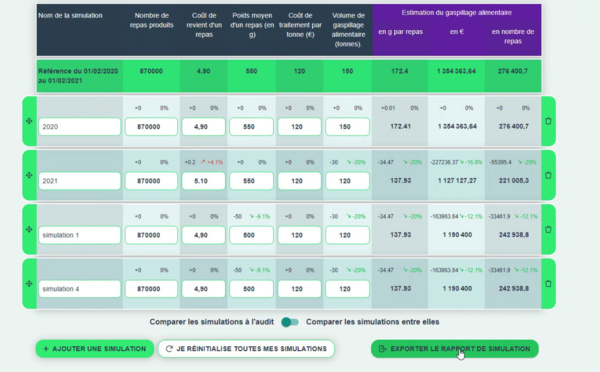Delete the 2020 simulation row
Viewport: 600px width, 372px height.
tap(548, 121)
